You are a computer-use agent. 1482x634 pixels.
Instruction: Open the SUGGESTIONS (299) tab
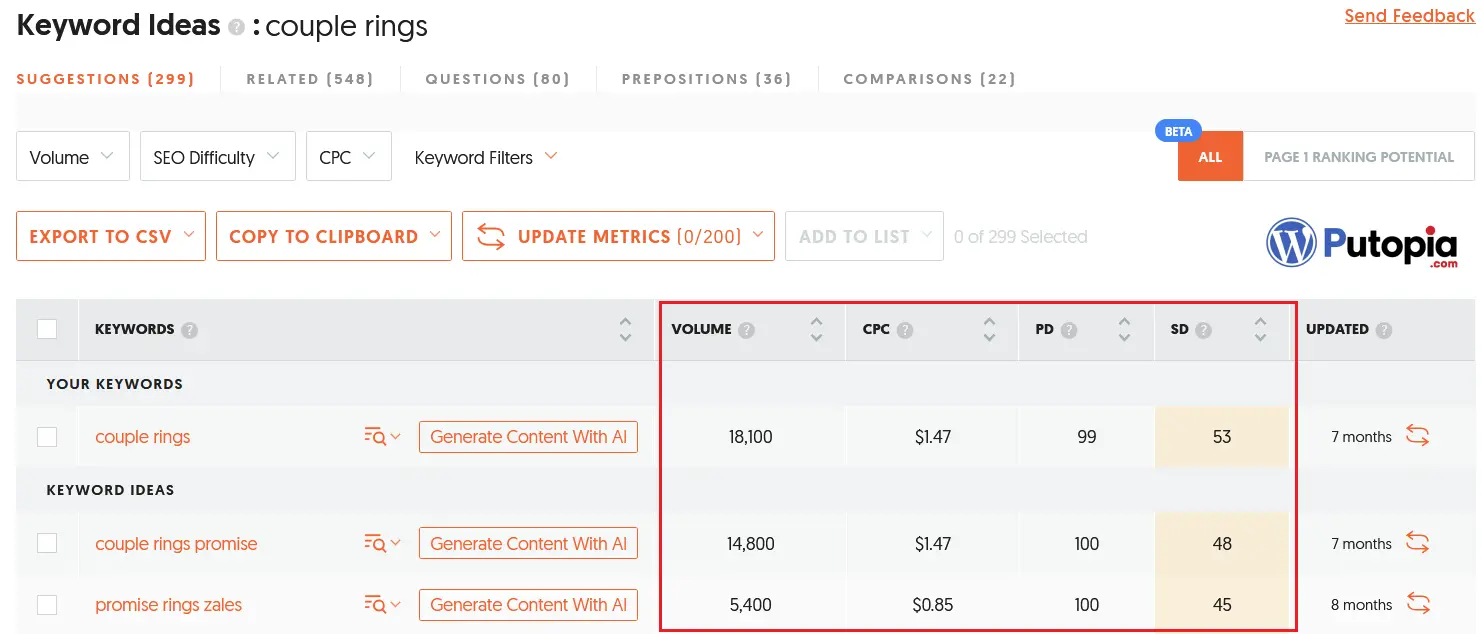click(x=105, y=79)
